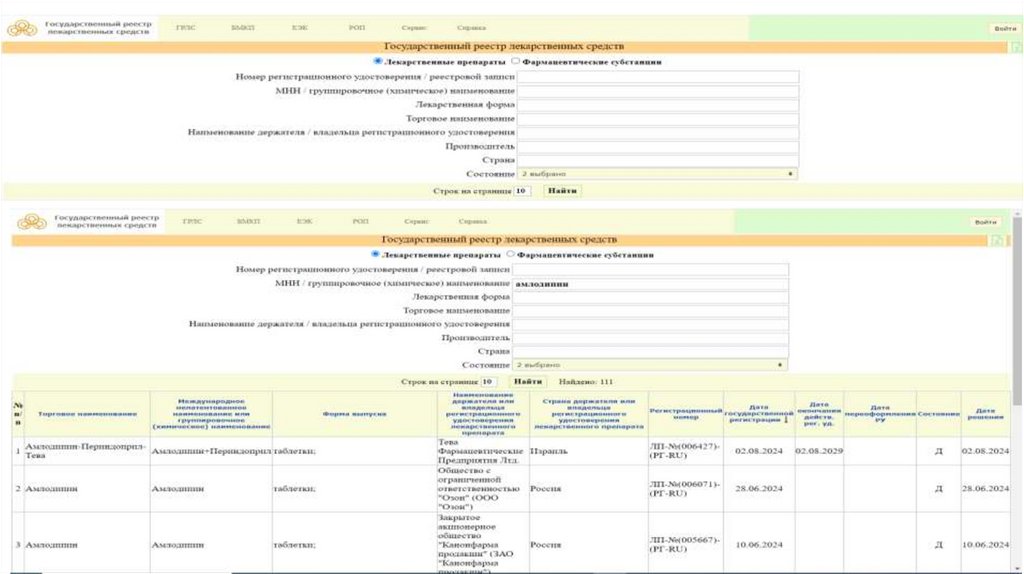Focus Производитель field on empty search form
The width and height of the screenshot is (1024, 574).
(x=658, y=146)
